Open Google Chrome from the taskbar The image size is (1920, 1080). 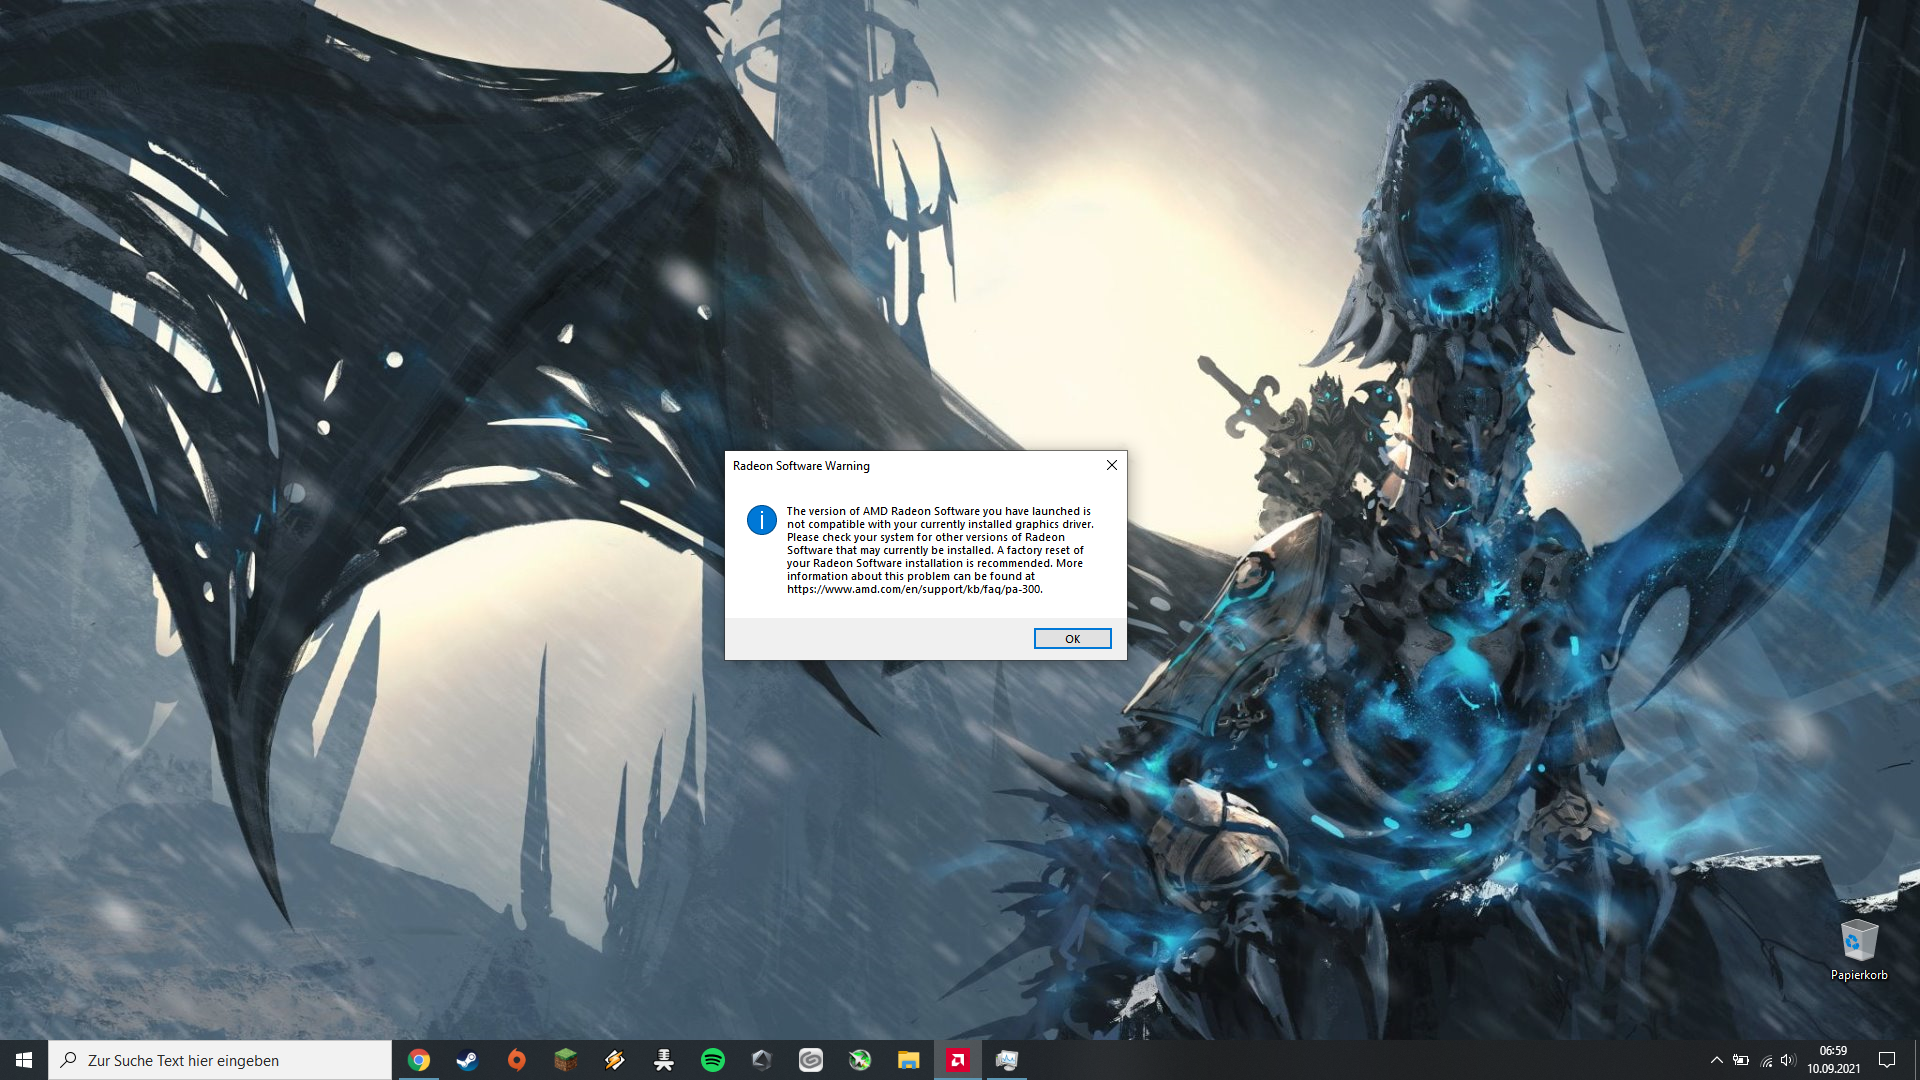click(419, 1060)
